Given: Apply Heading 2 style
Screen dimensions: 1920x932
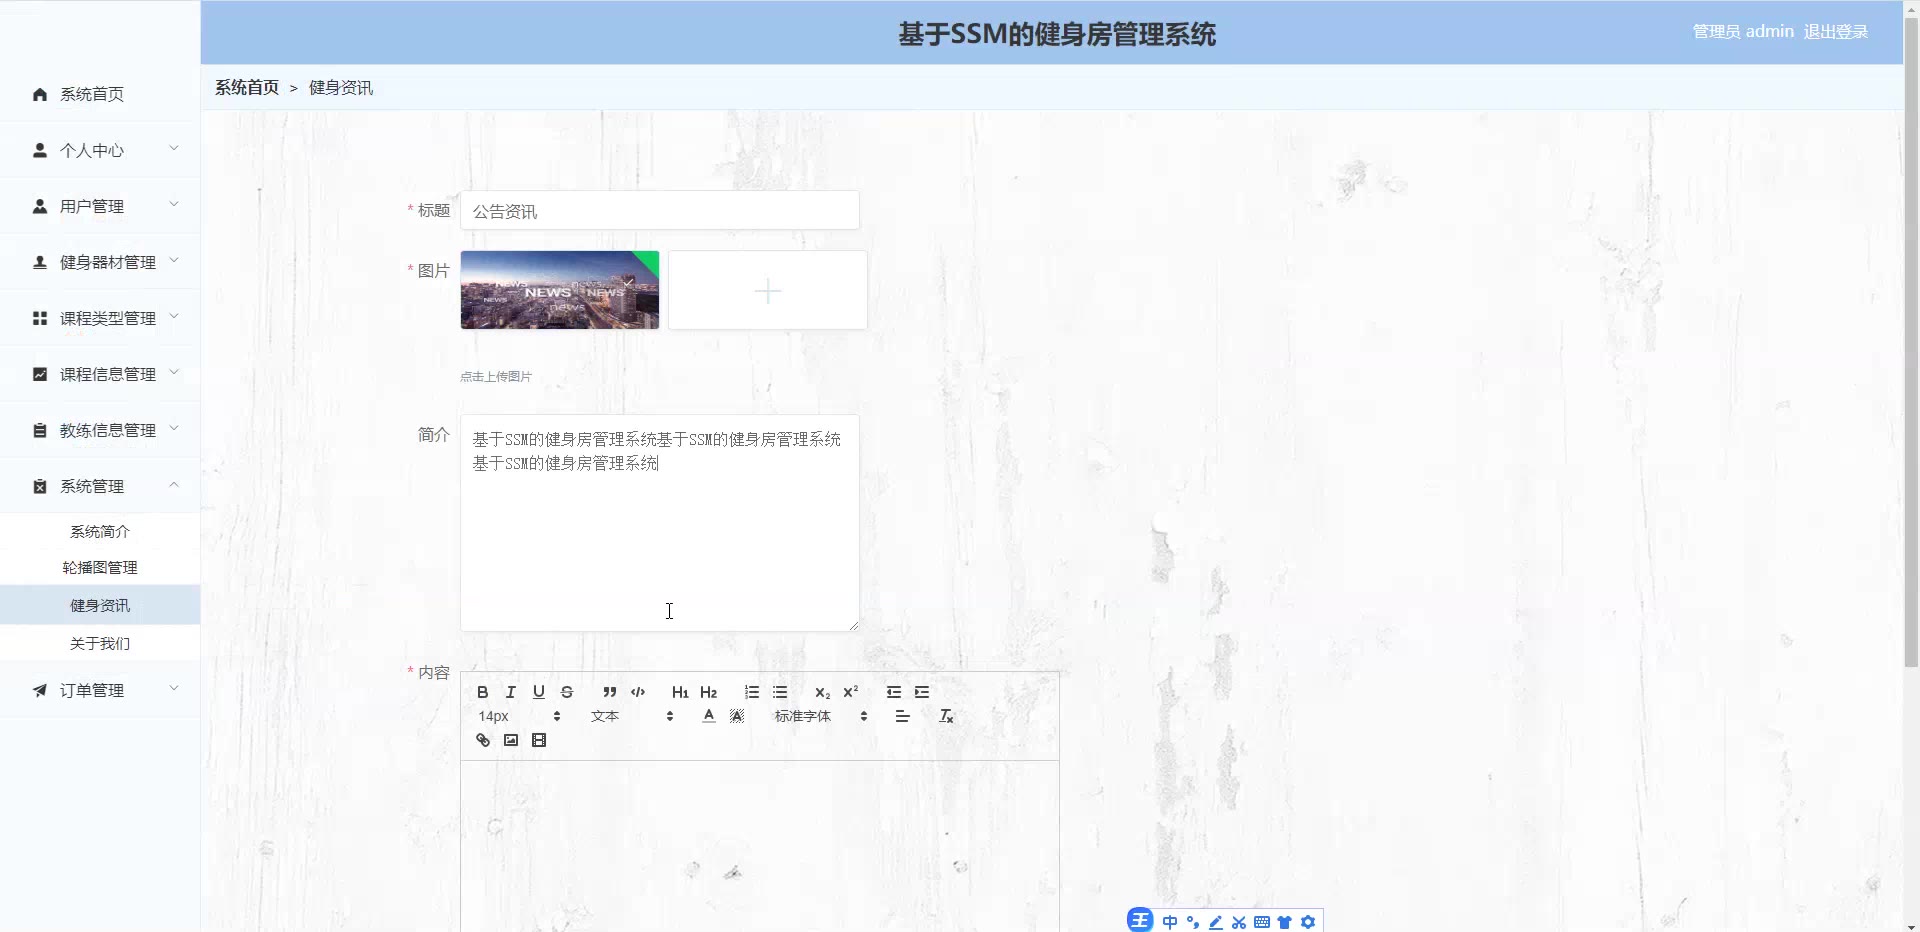Looking at the screenshot, I should [709, 692].
